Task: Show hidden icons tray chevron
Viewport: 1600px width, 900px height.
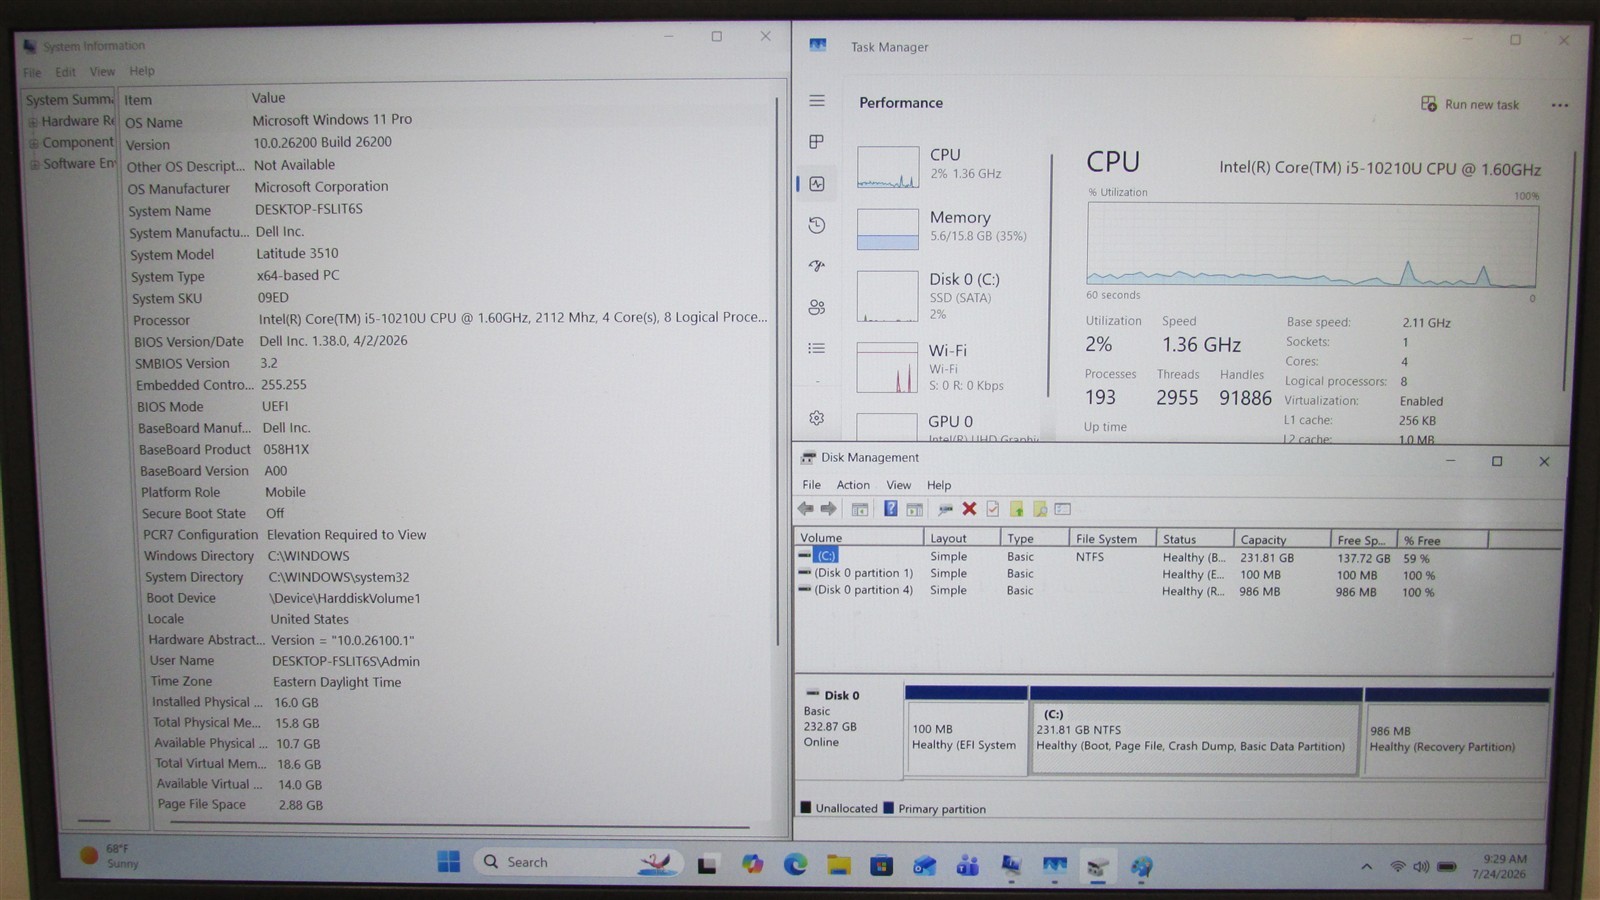Action: coord(1367,867)
